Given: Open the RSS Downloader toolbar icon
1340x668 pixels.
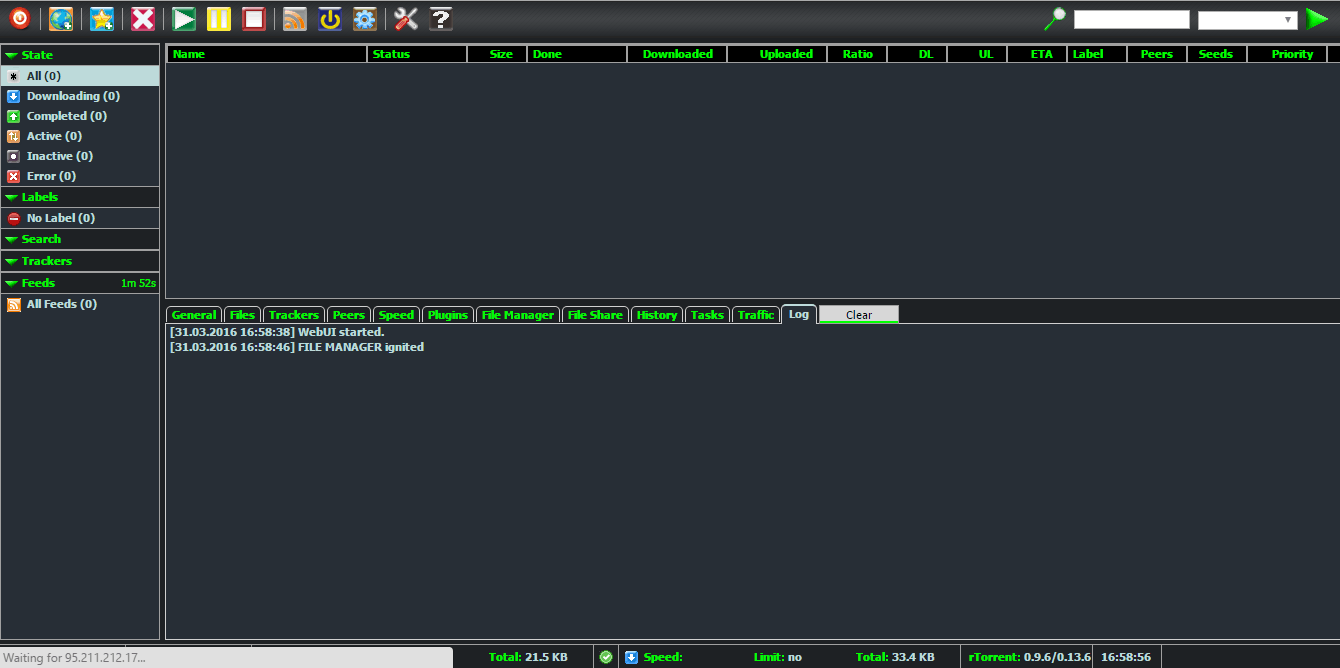Looking at the screenshot, I should point(295,19).
